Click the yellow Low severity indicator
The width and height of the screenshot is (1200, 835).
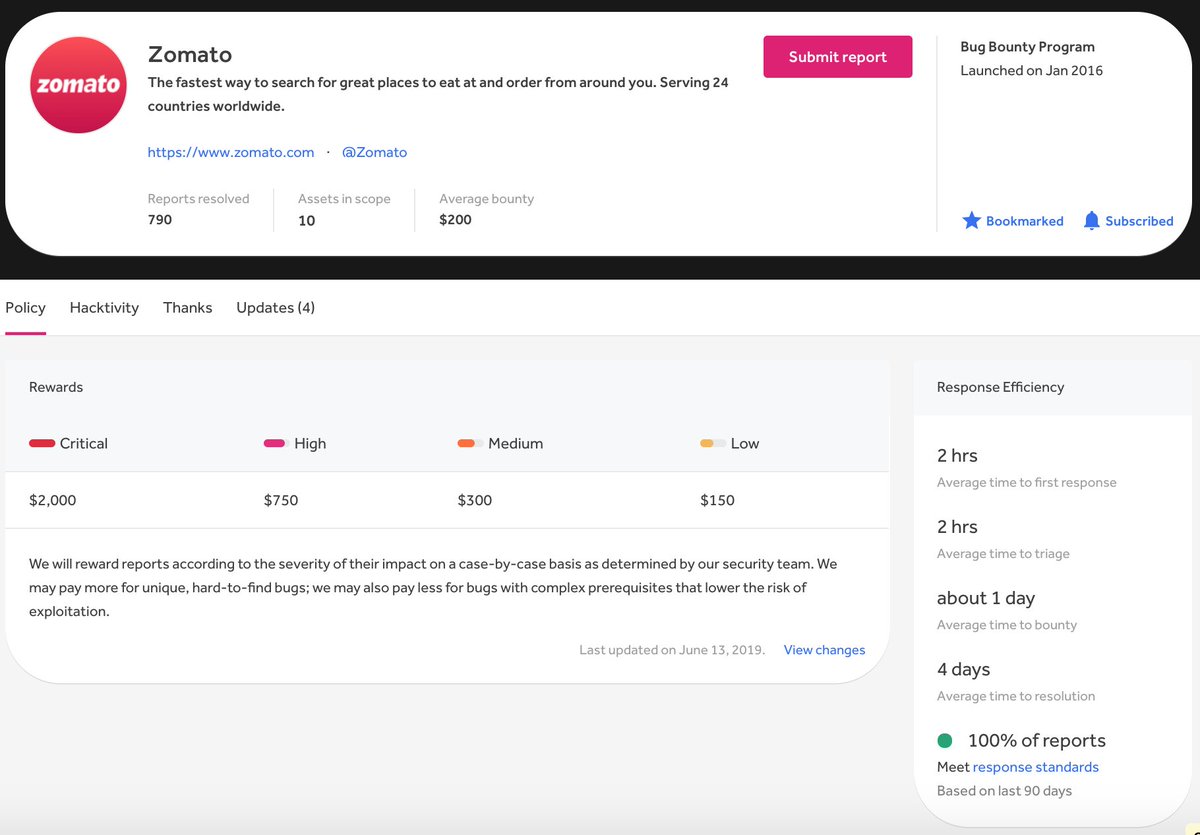pyautogui.click(x=713, y=443)
